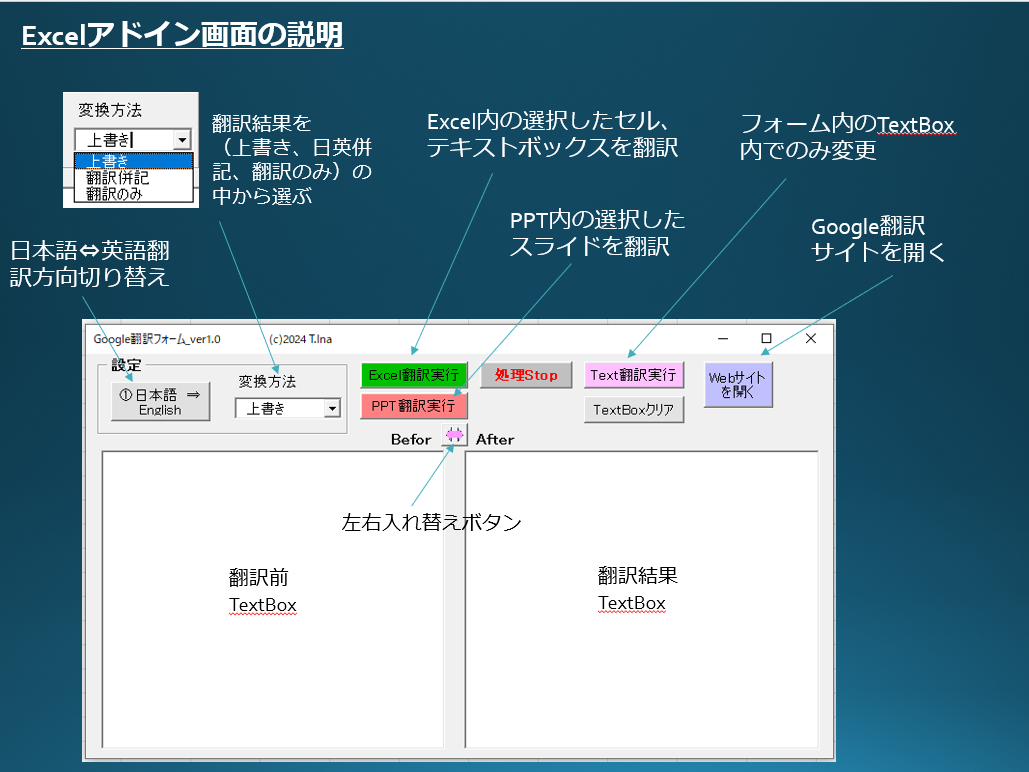Click the Befor label above the left textbox

point(412,436)
